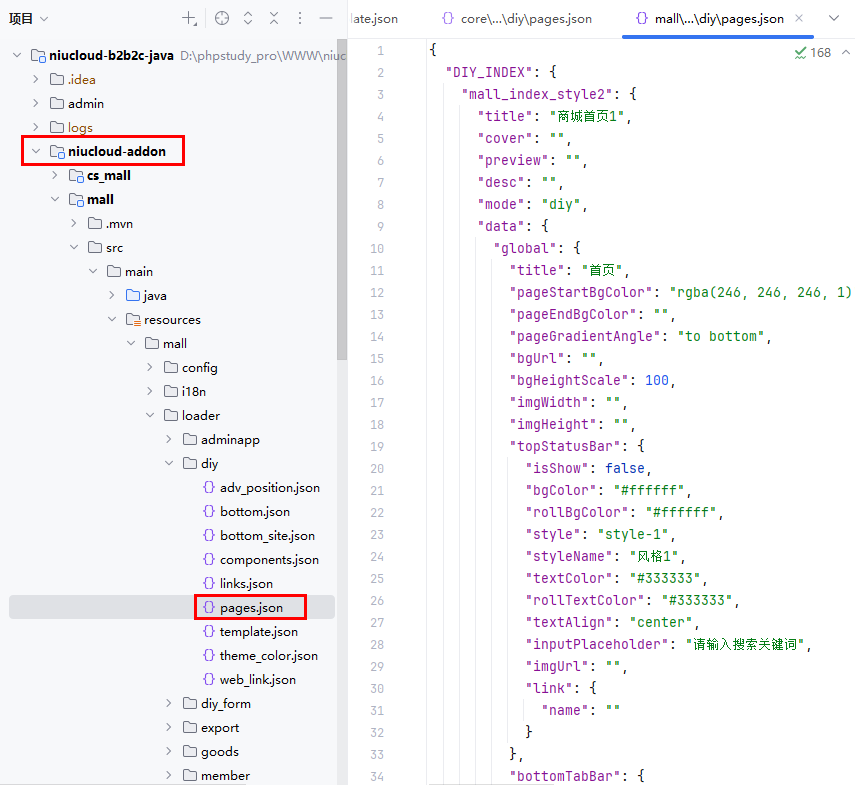
Task: Click the collapse all icon in project panel
Action: pos(274,18)
